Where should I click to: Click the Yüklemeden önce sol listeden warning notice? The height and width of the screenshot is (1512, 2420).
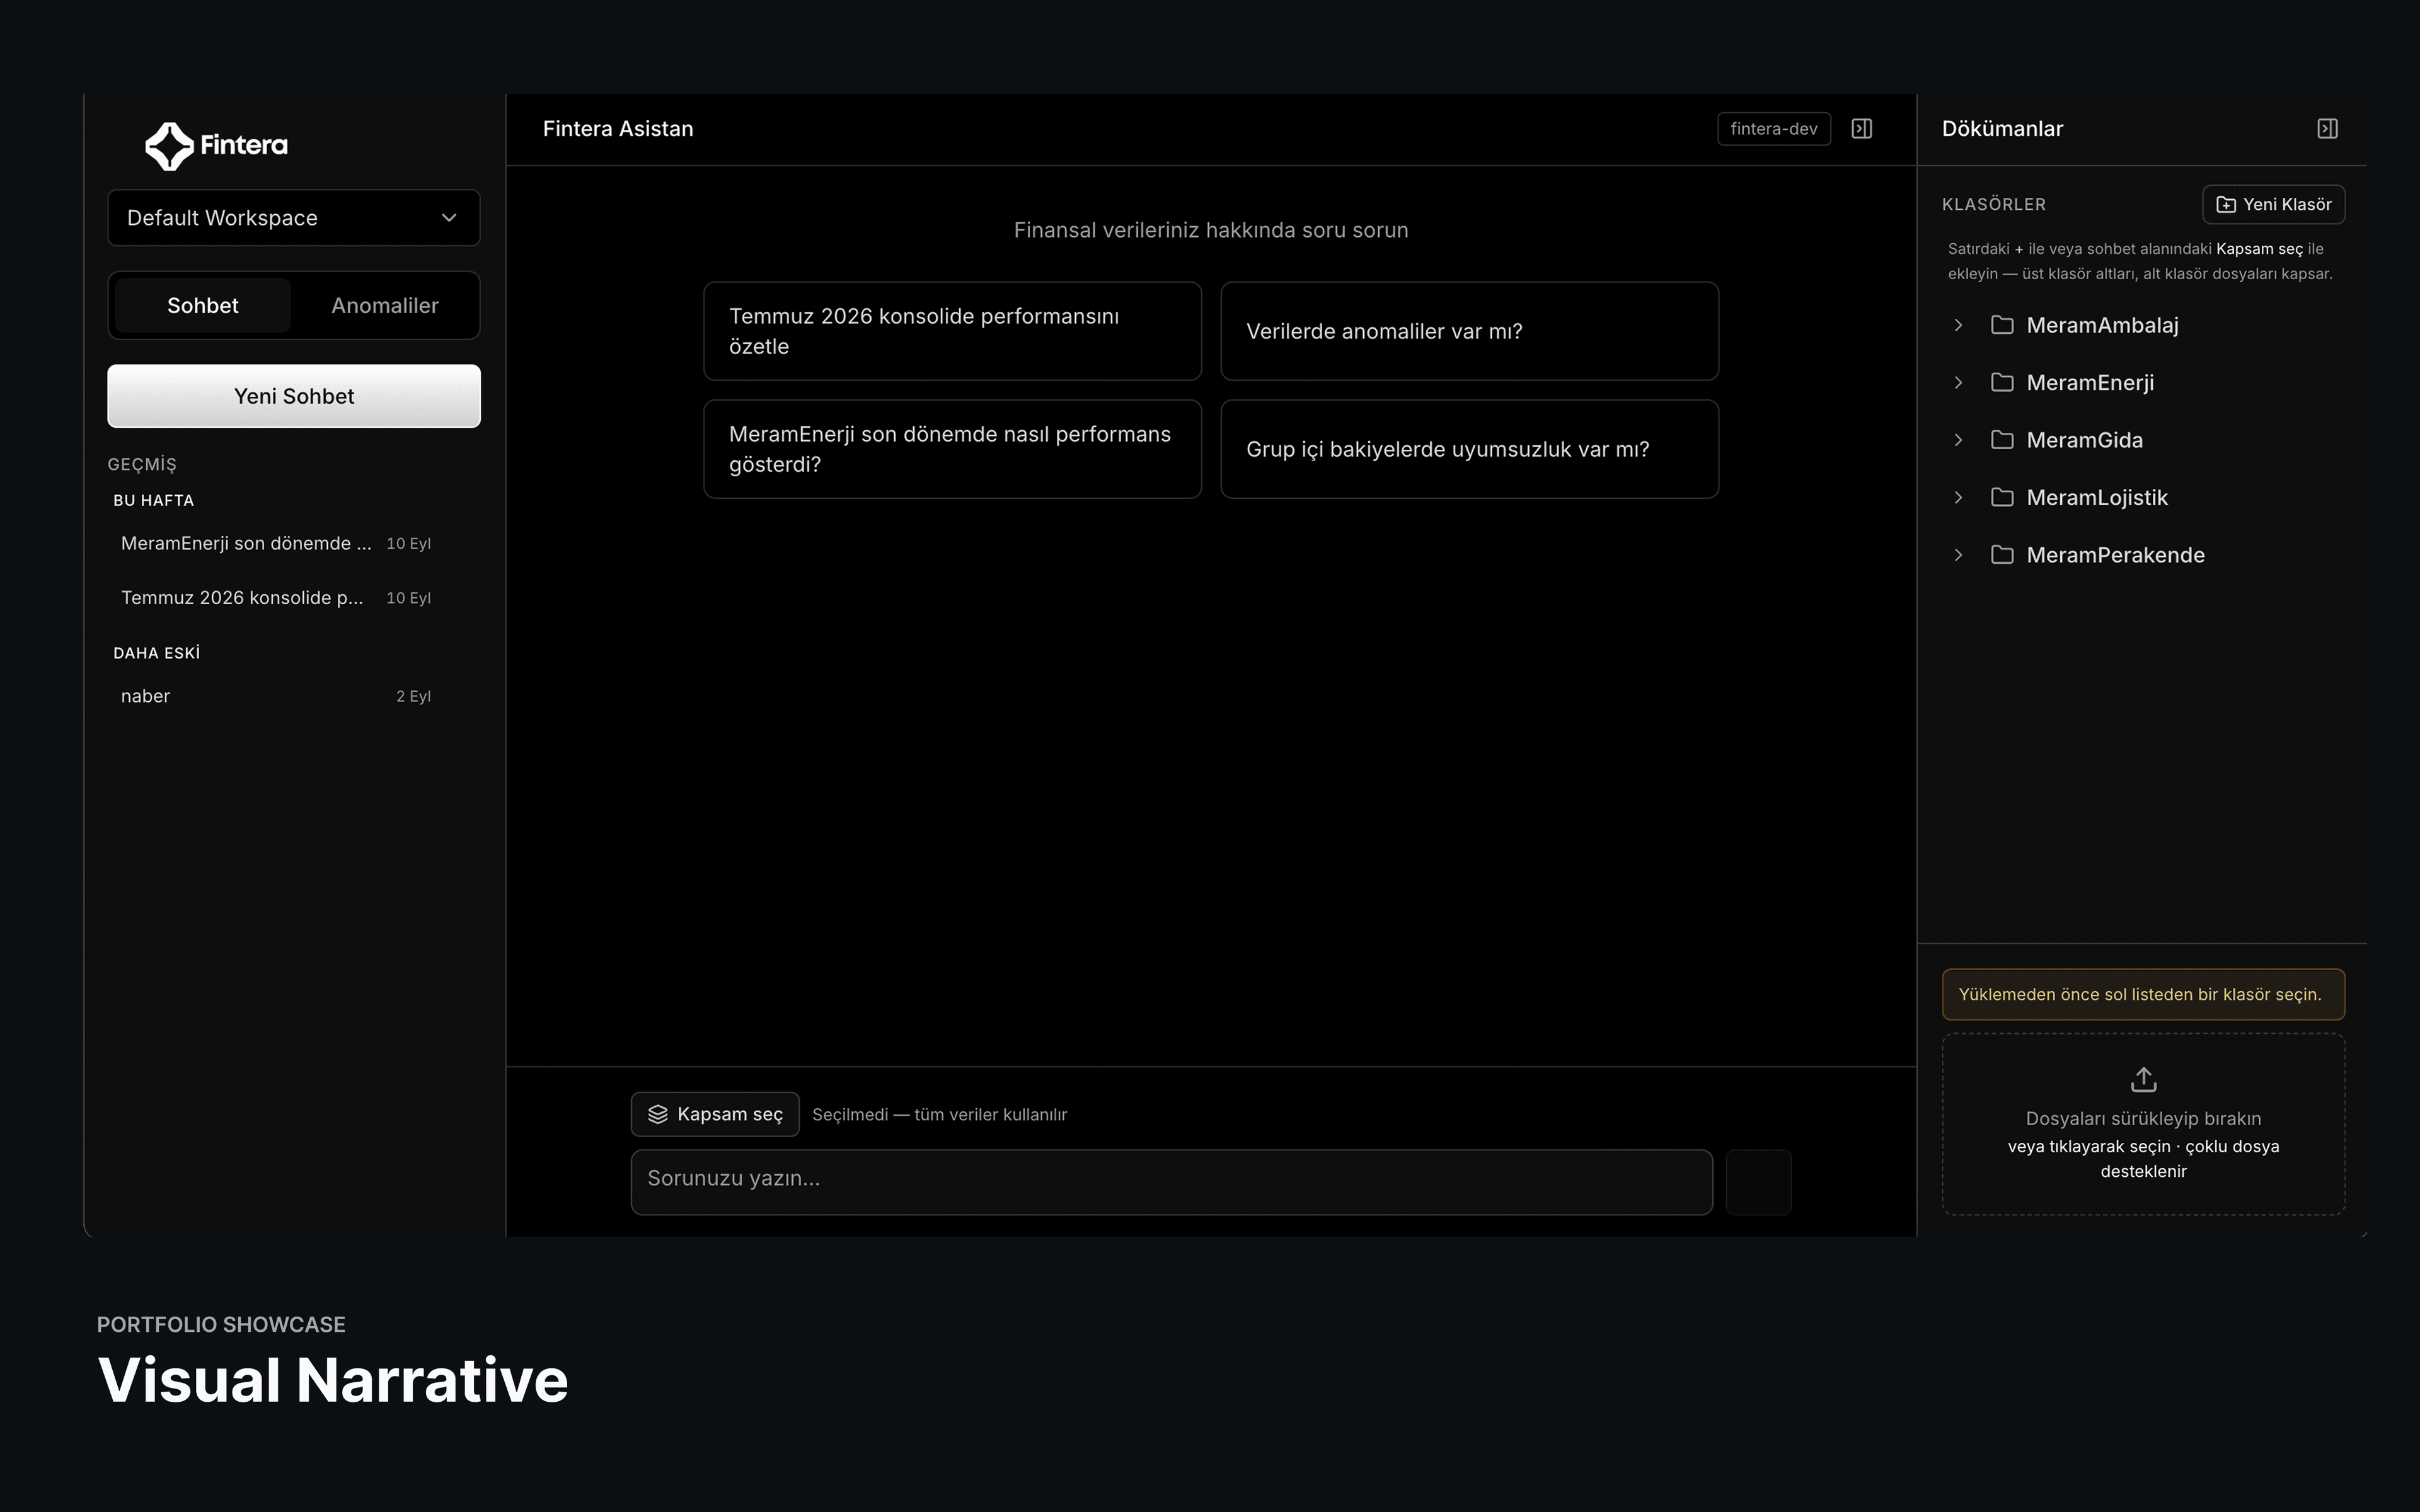2143,994
